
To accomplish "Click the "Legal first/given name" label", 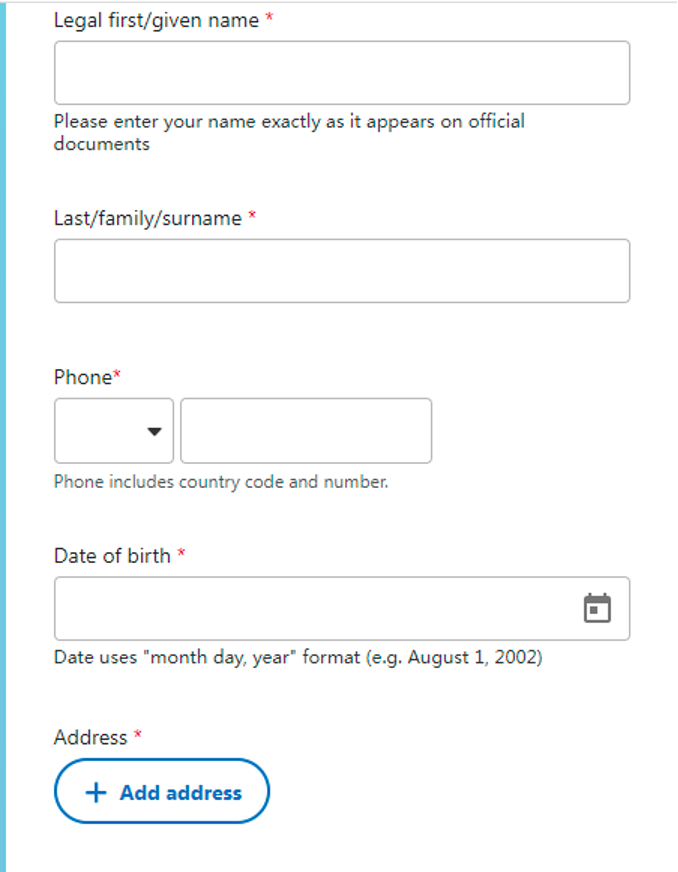I will [x=156, y=20].
